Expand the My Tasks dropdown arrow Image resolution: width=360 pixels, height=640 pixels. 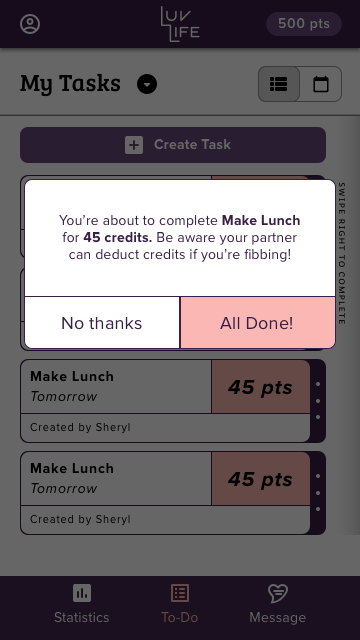tap(147, 84)
